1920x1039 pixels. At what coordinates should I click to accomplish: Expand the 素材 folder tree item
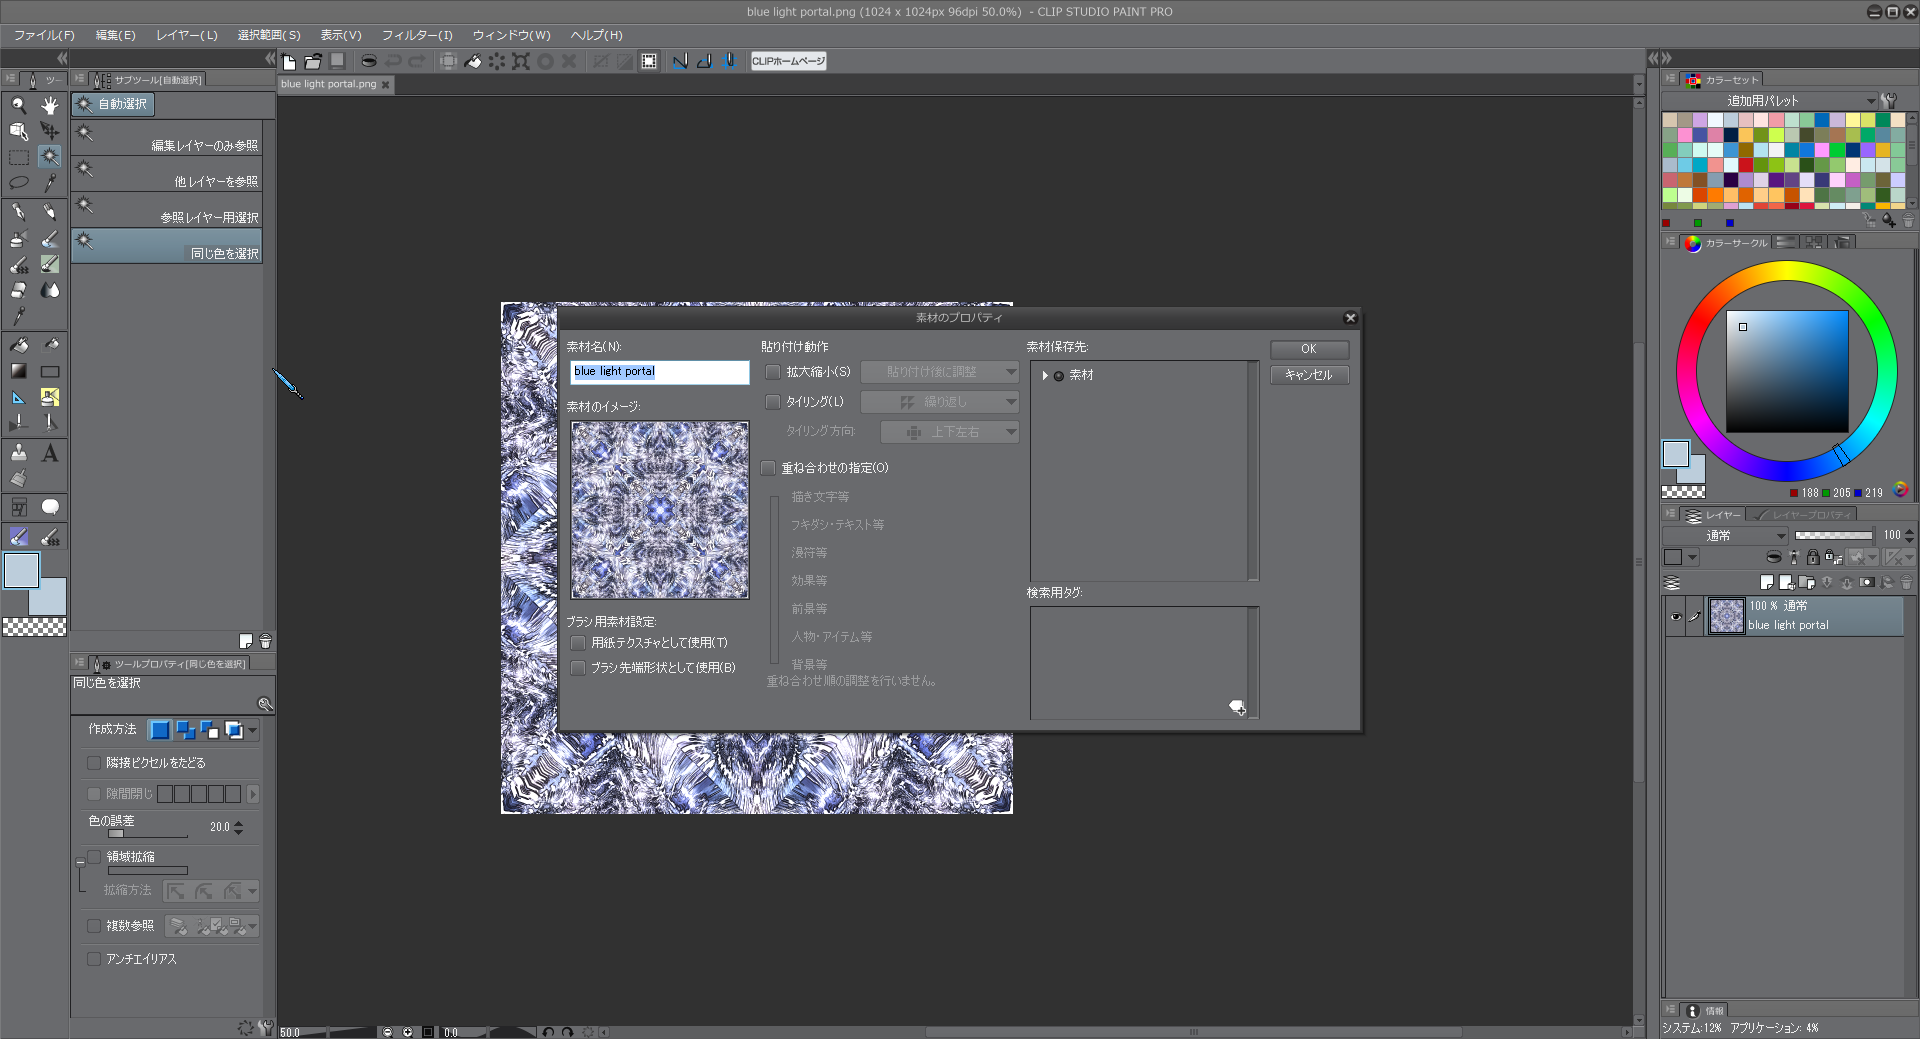(x=1045, y=376)
